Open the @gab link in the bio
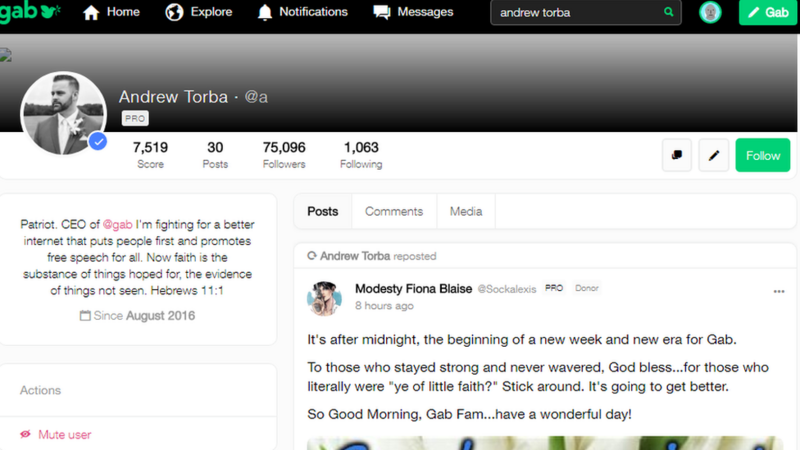The height and width of the screenshot is (450, 800). click(117, 226)
